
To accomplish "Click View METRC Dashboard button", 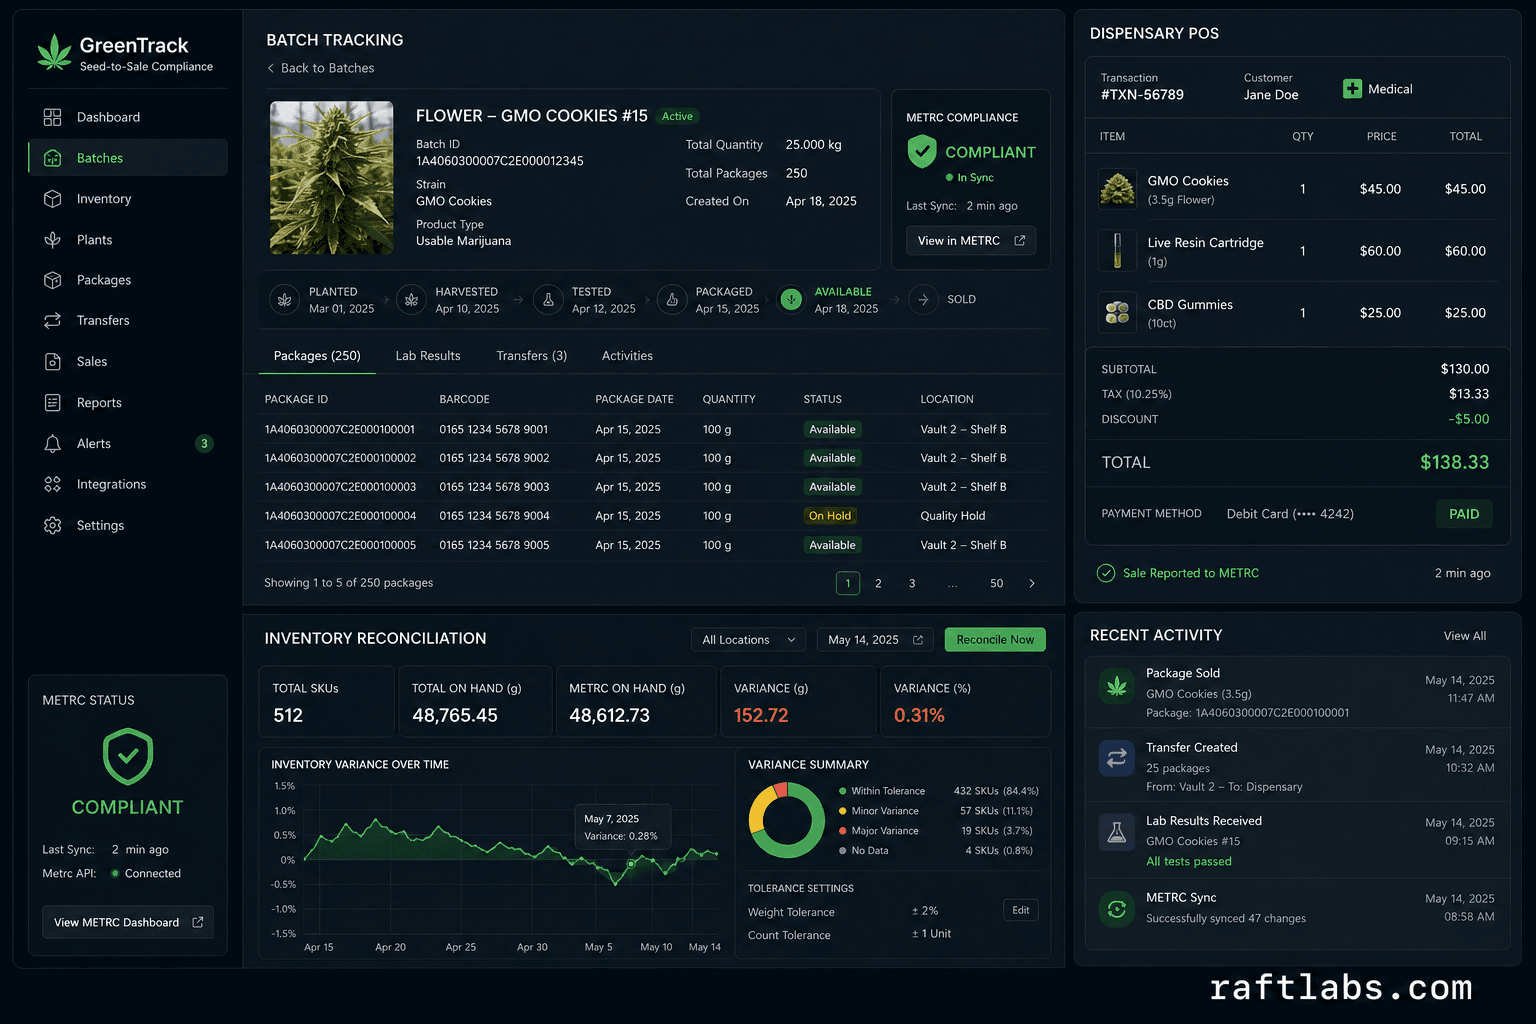I will tap(128, 922).
